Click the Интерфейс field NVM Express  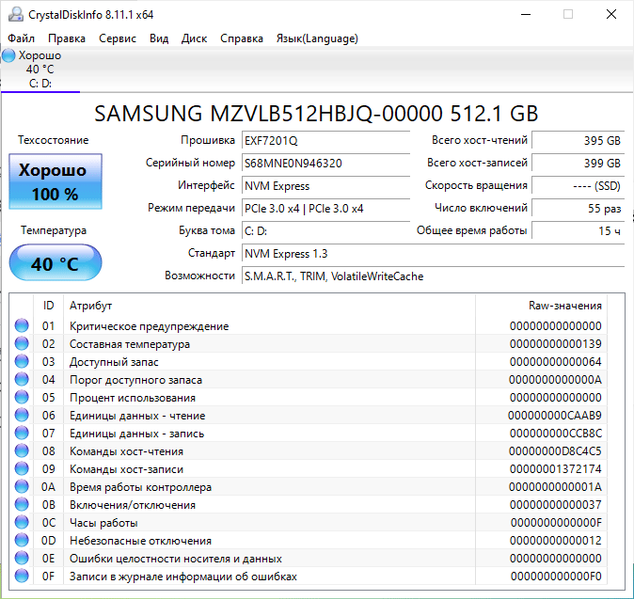point(326,186)
